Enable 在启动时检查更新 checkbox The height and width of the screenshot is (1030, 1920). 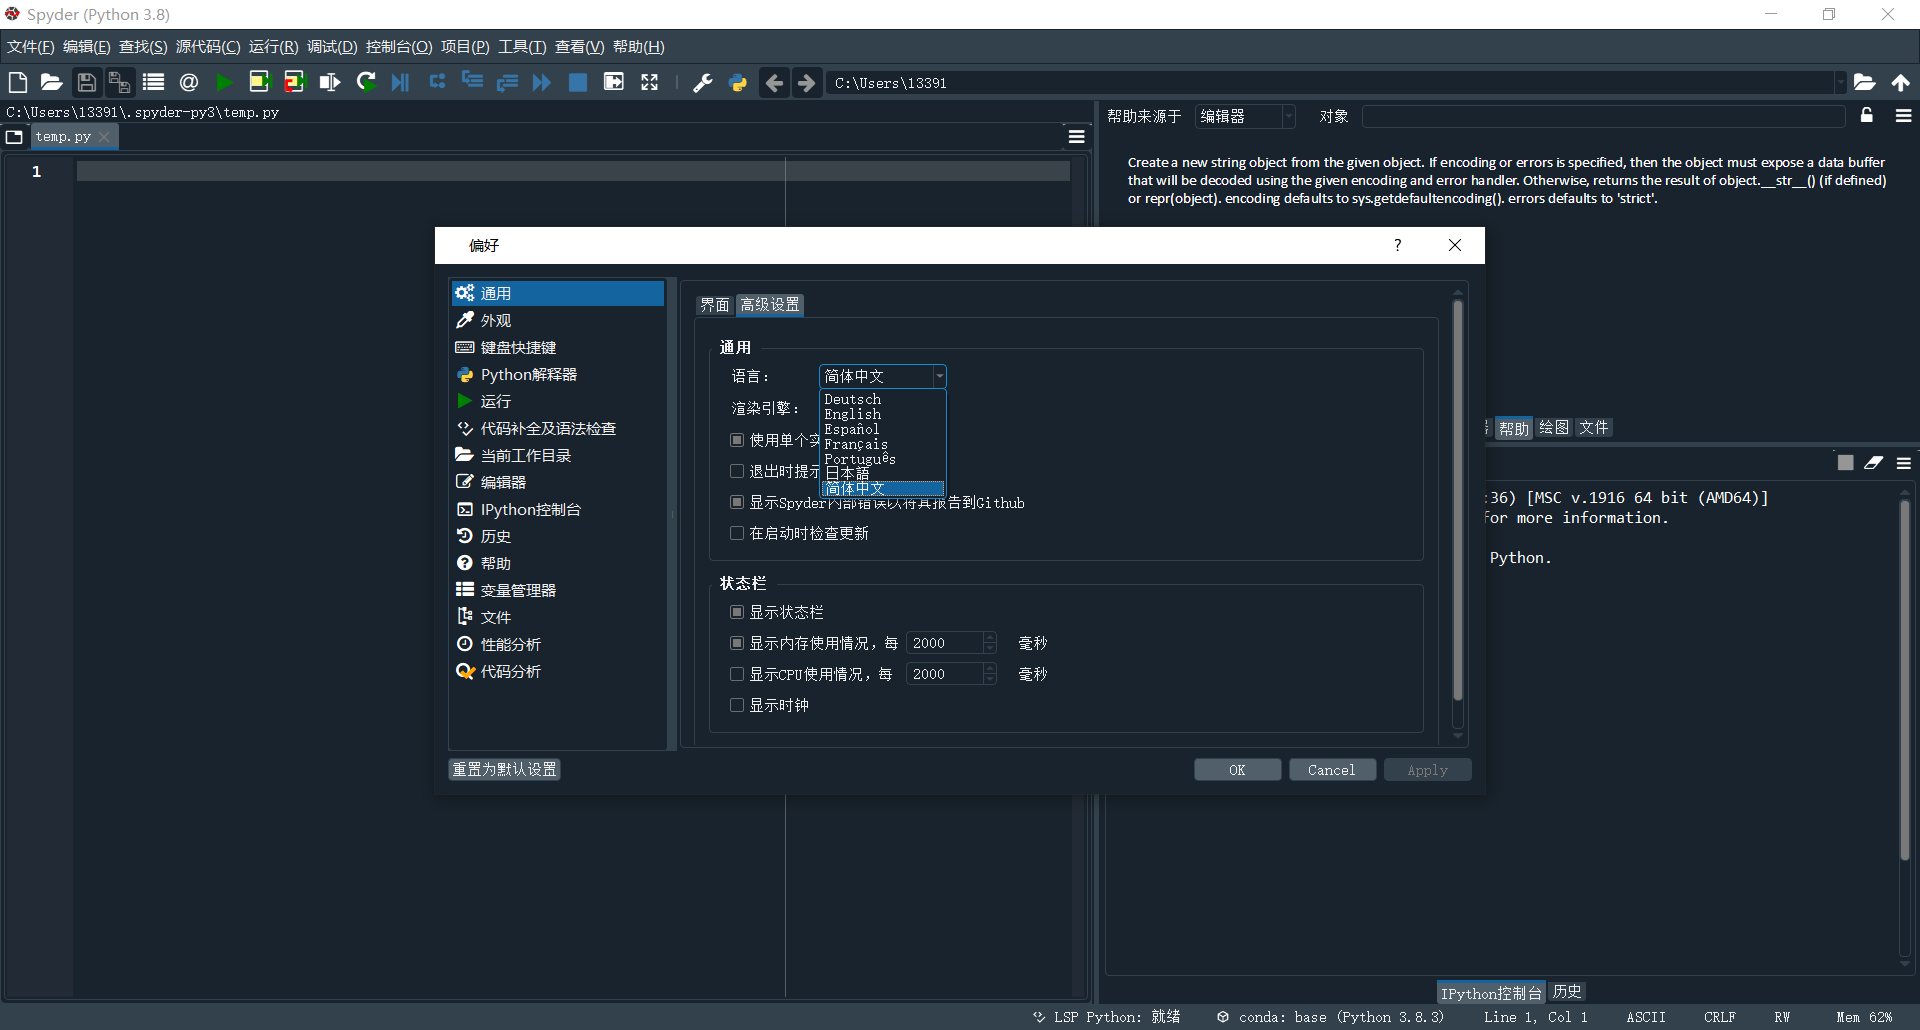pos(737,533)
